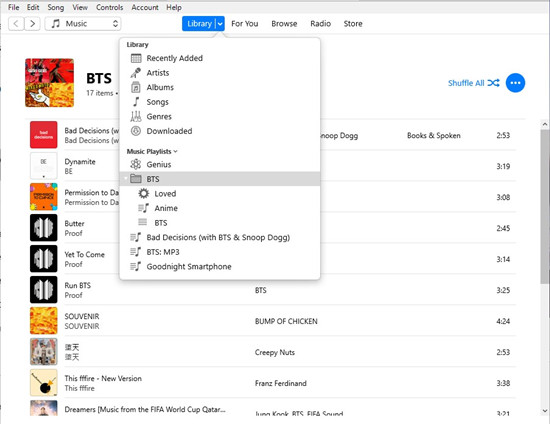This screenshot has height=424, width=550.
Task: Click the Butter Proof album thumbnail
Action: [x=43, y=228]
